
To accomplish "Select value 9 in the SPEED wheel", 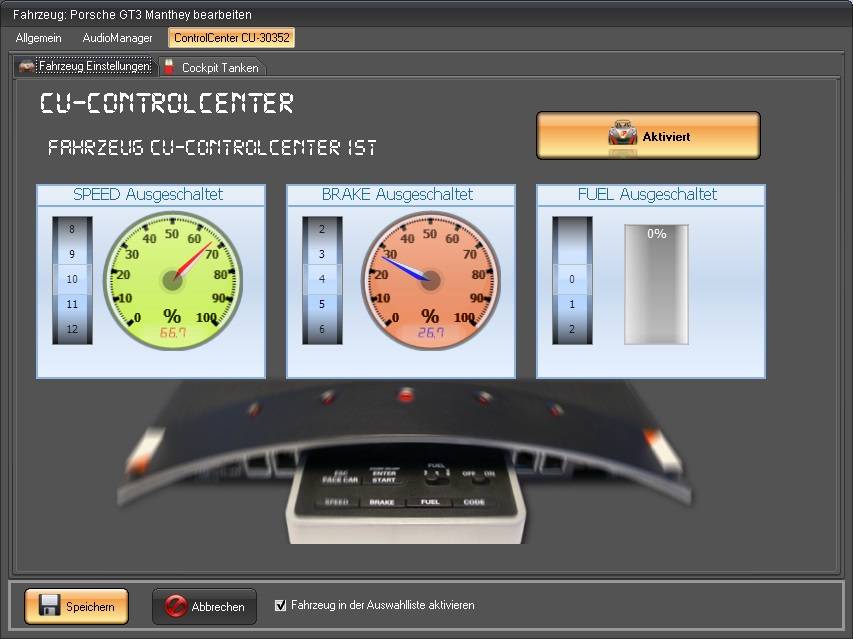I will tap(72, 254).
